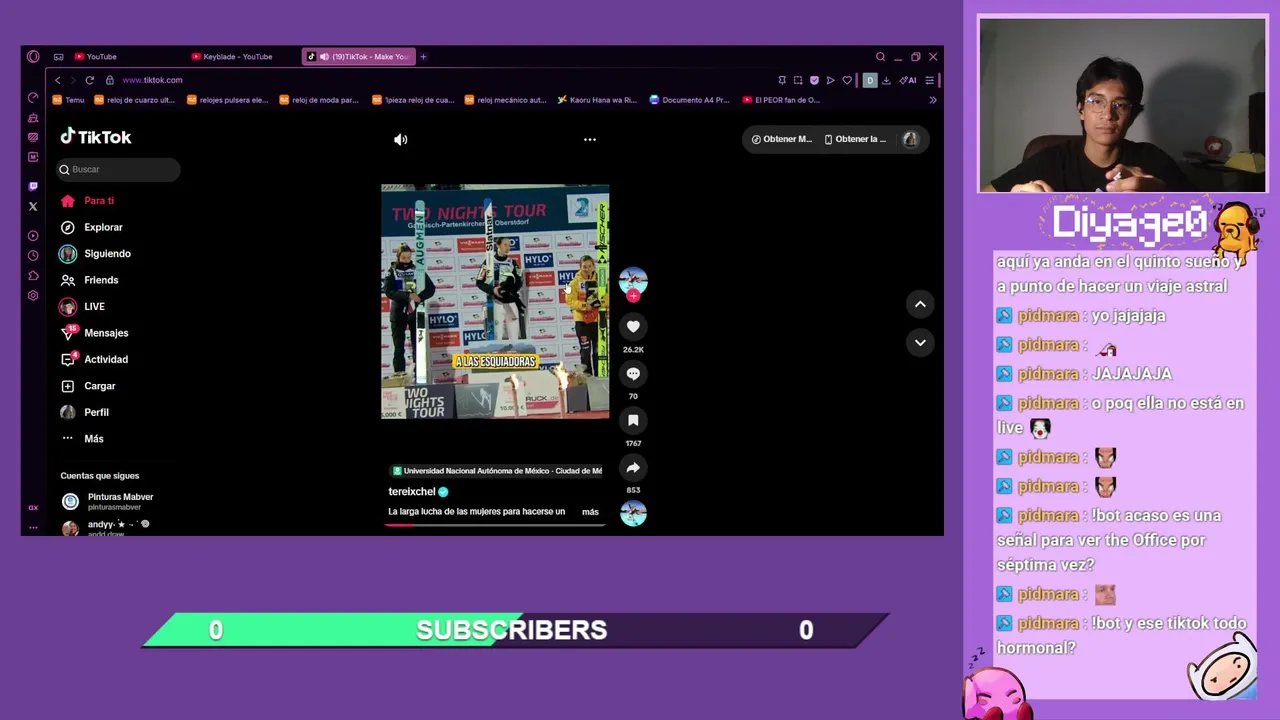1280x720 pixels.
Task: Open profile avatar in TikTok header
Action: [910, 139]
